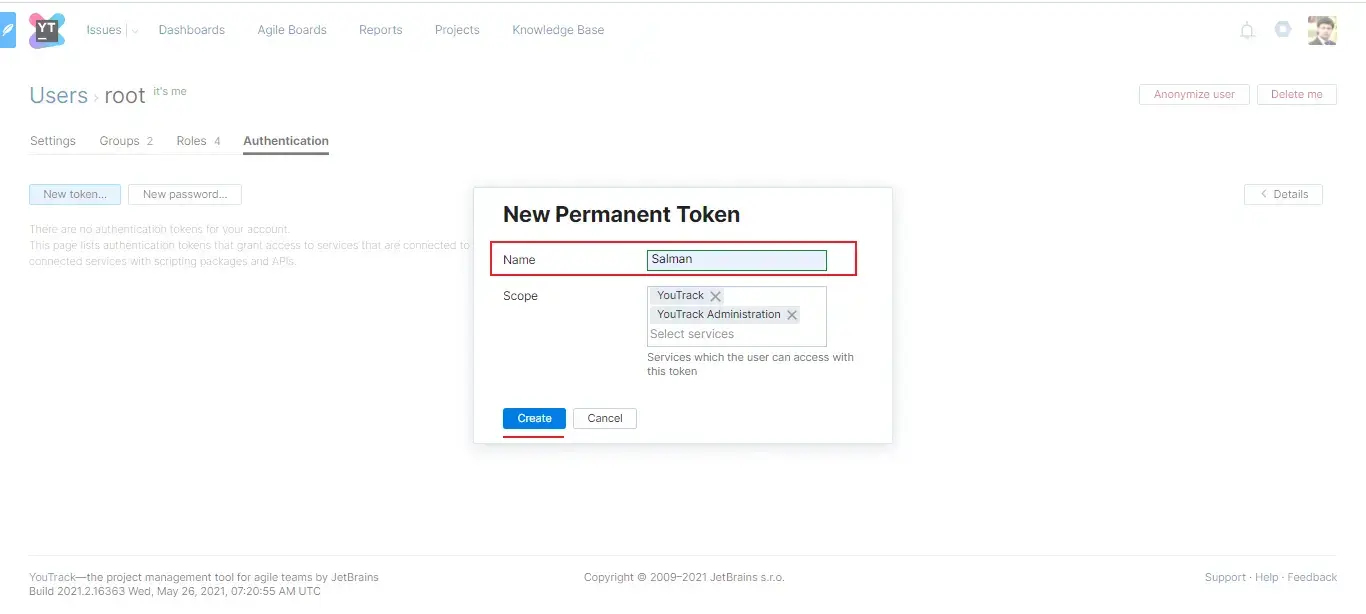The image size is (1366, 614).
Task: Expand the Details side panel
Action: tap(1283, 194)
